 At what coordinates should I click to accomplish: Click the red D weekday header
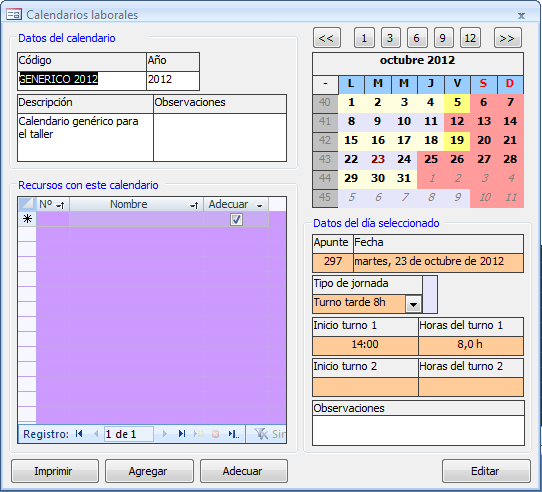click(x=510, y=84)
